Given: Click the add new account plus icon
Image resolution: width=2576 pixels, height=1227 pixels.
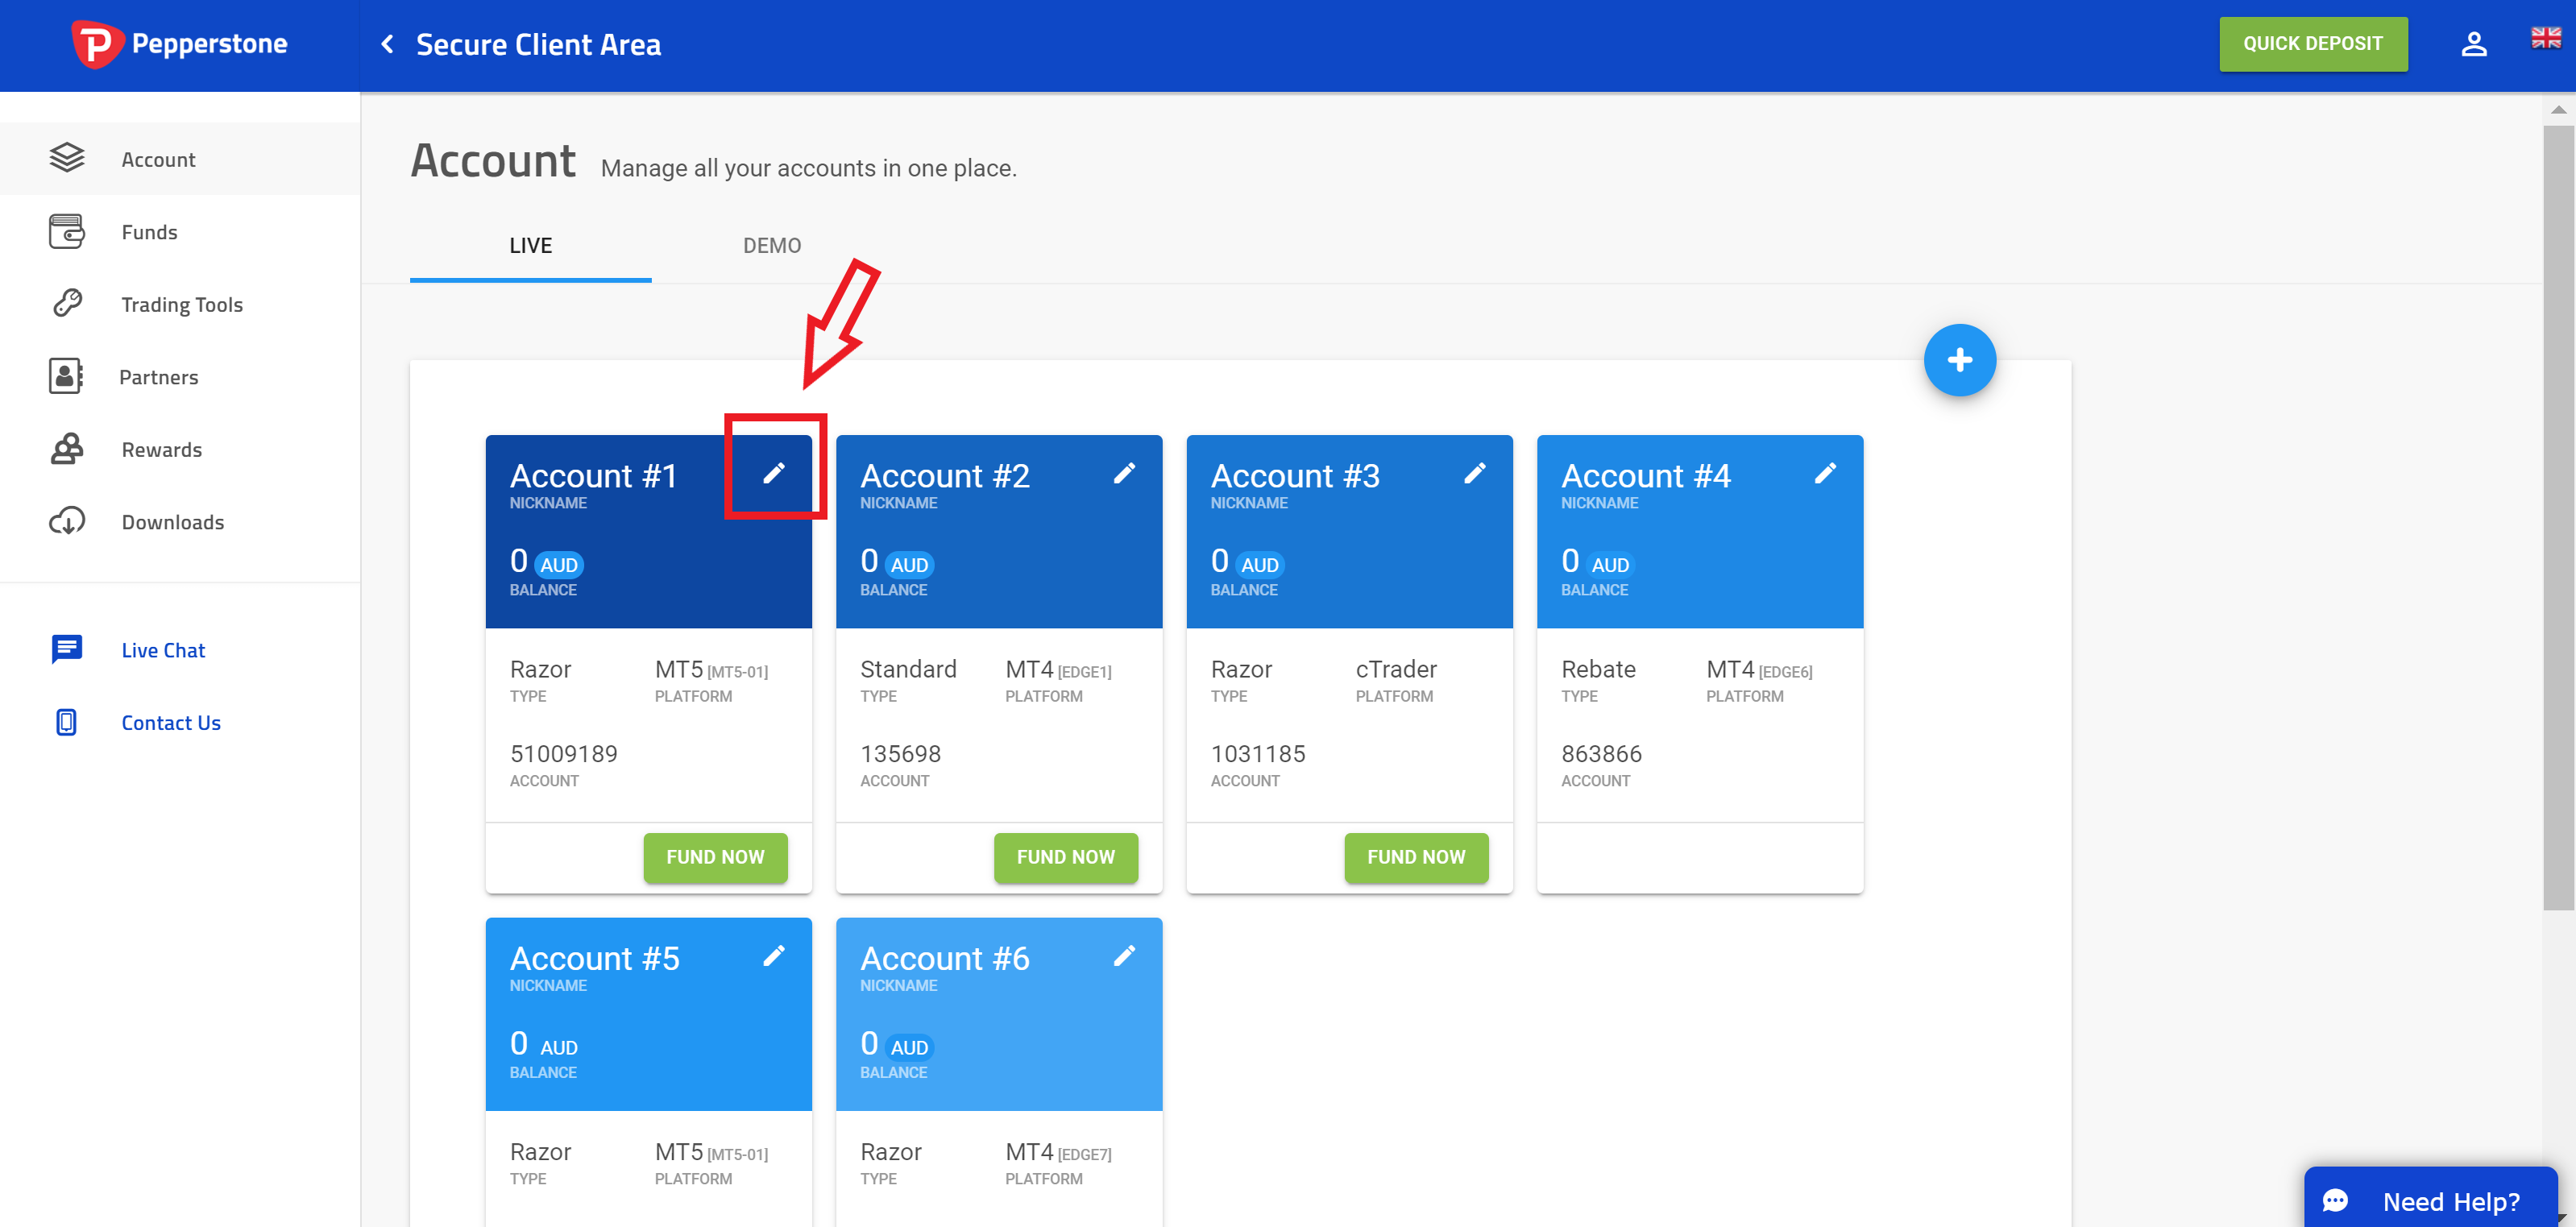Looking at the screenshot, I should pos(1958,360).
